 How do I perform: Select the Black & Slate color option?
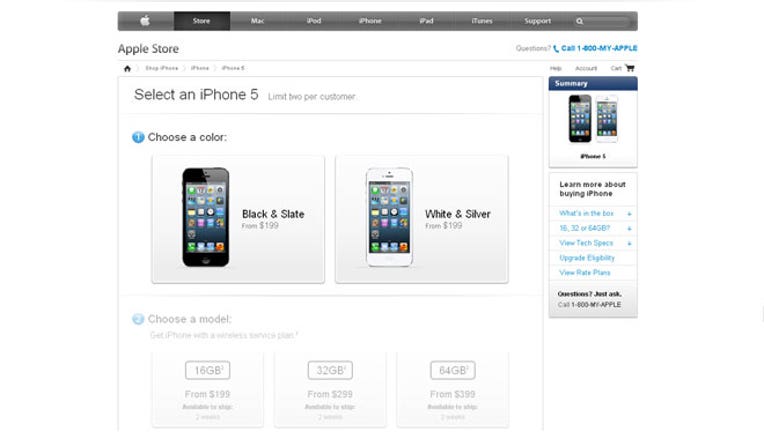238,219
